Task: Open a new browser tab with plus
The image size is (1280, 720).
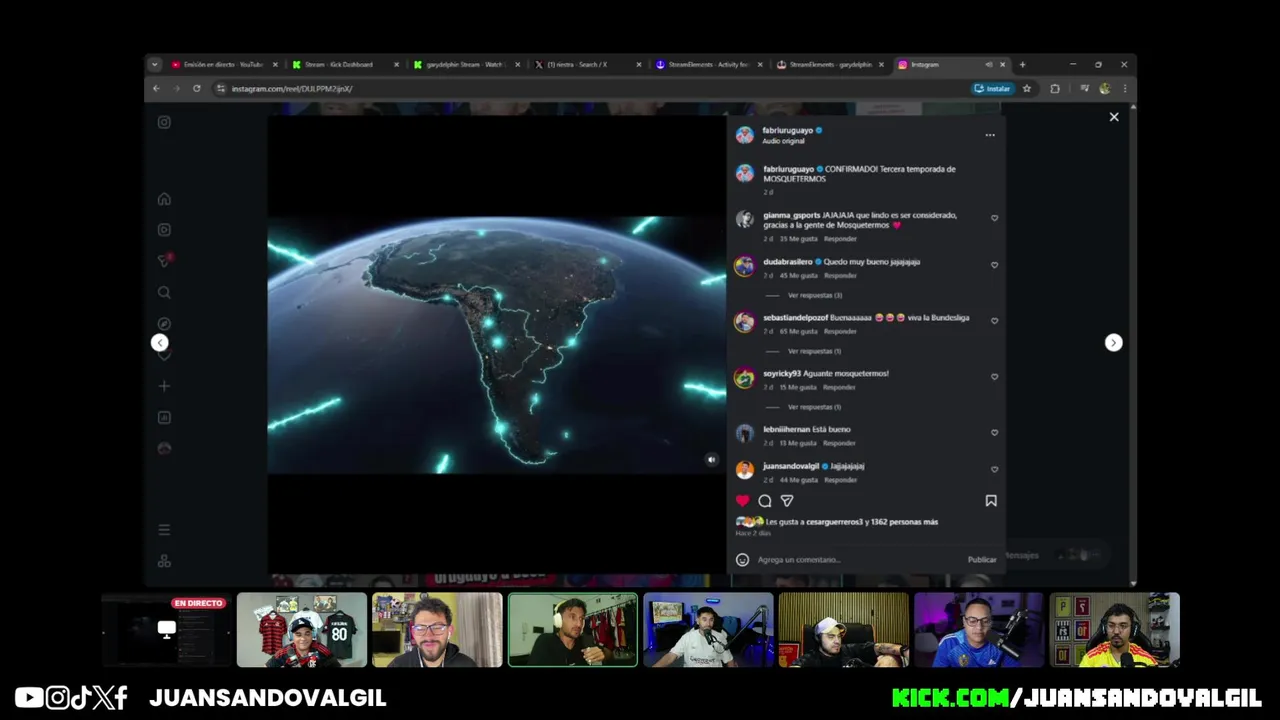Action: click(x=1022, y=65)
